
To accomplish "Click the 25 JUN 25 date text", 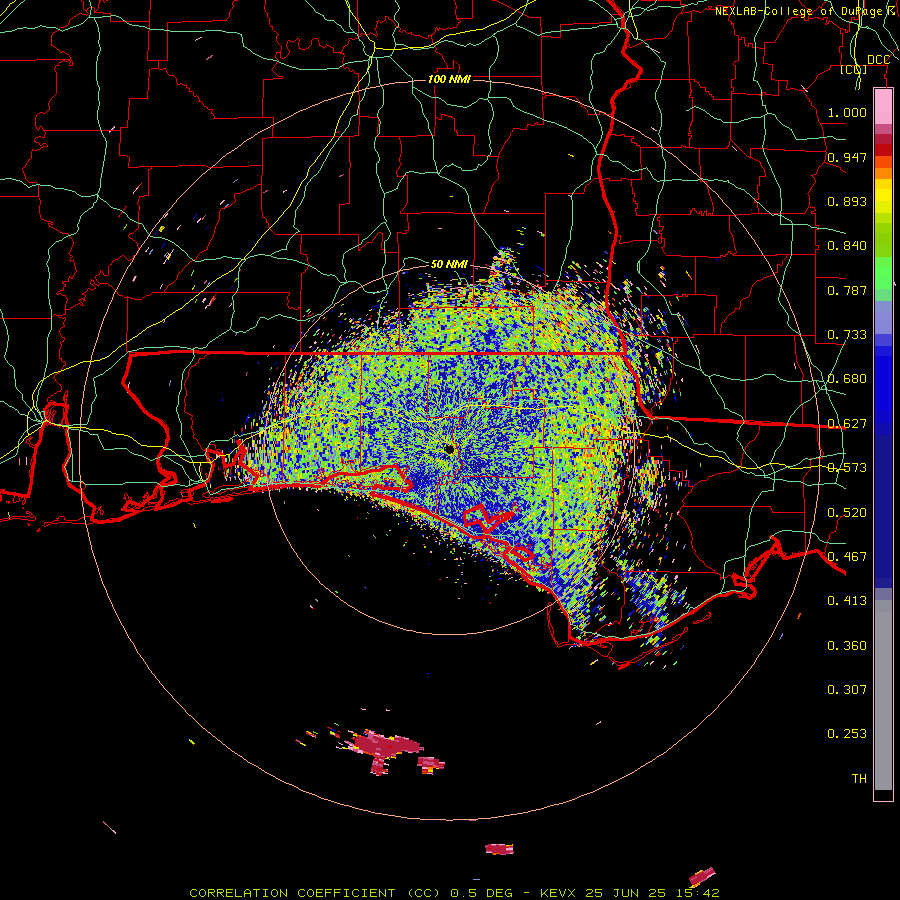I will coord(626,893).
